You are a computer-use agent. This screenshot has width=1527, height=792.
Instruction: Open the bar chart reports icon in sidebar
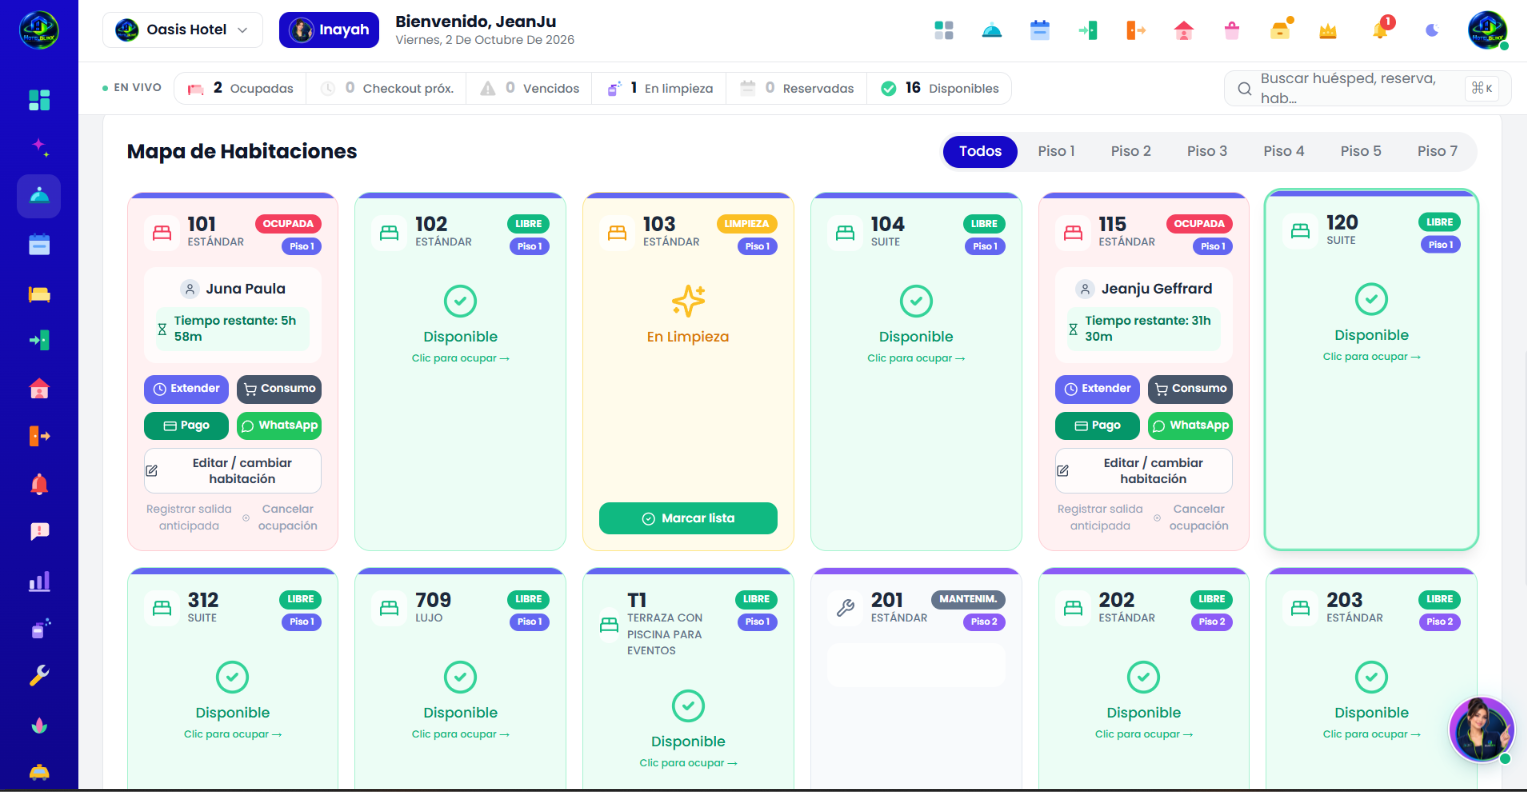pyautogui.click(x=39, y=581)
